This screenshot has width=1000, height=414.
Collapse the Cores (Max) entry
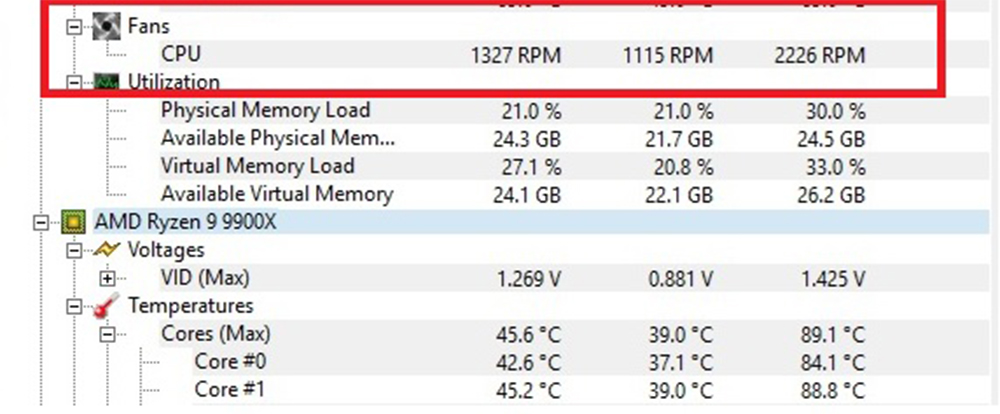pos(108,334)
